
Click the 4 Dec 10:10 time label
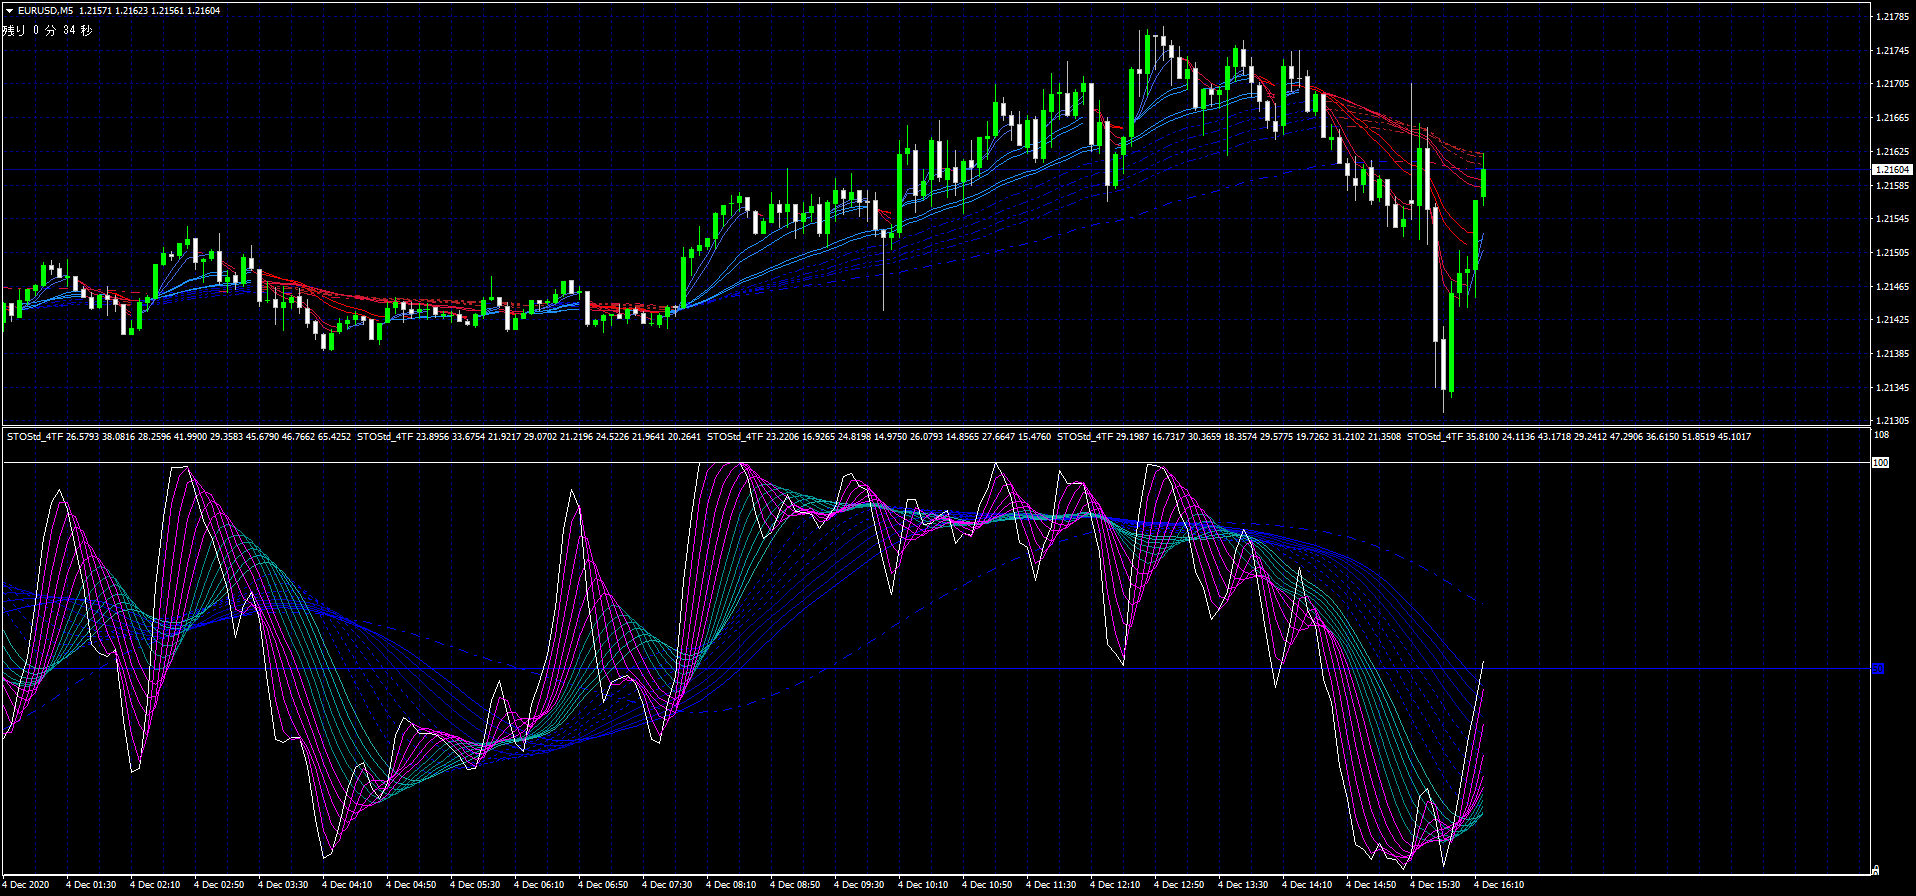point(923,885)
